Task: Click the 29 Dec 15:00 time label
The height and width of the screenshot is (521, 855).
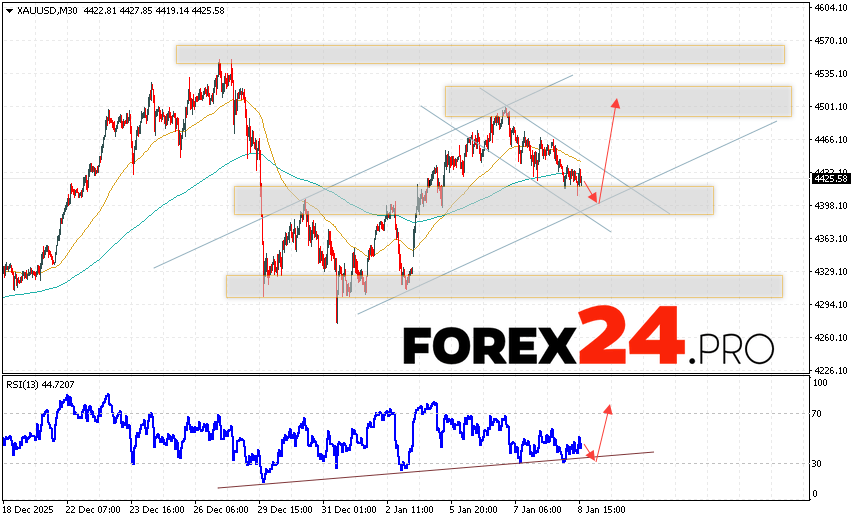Action: [x=285, y=510]
